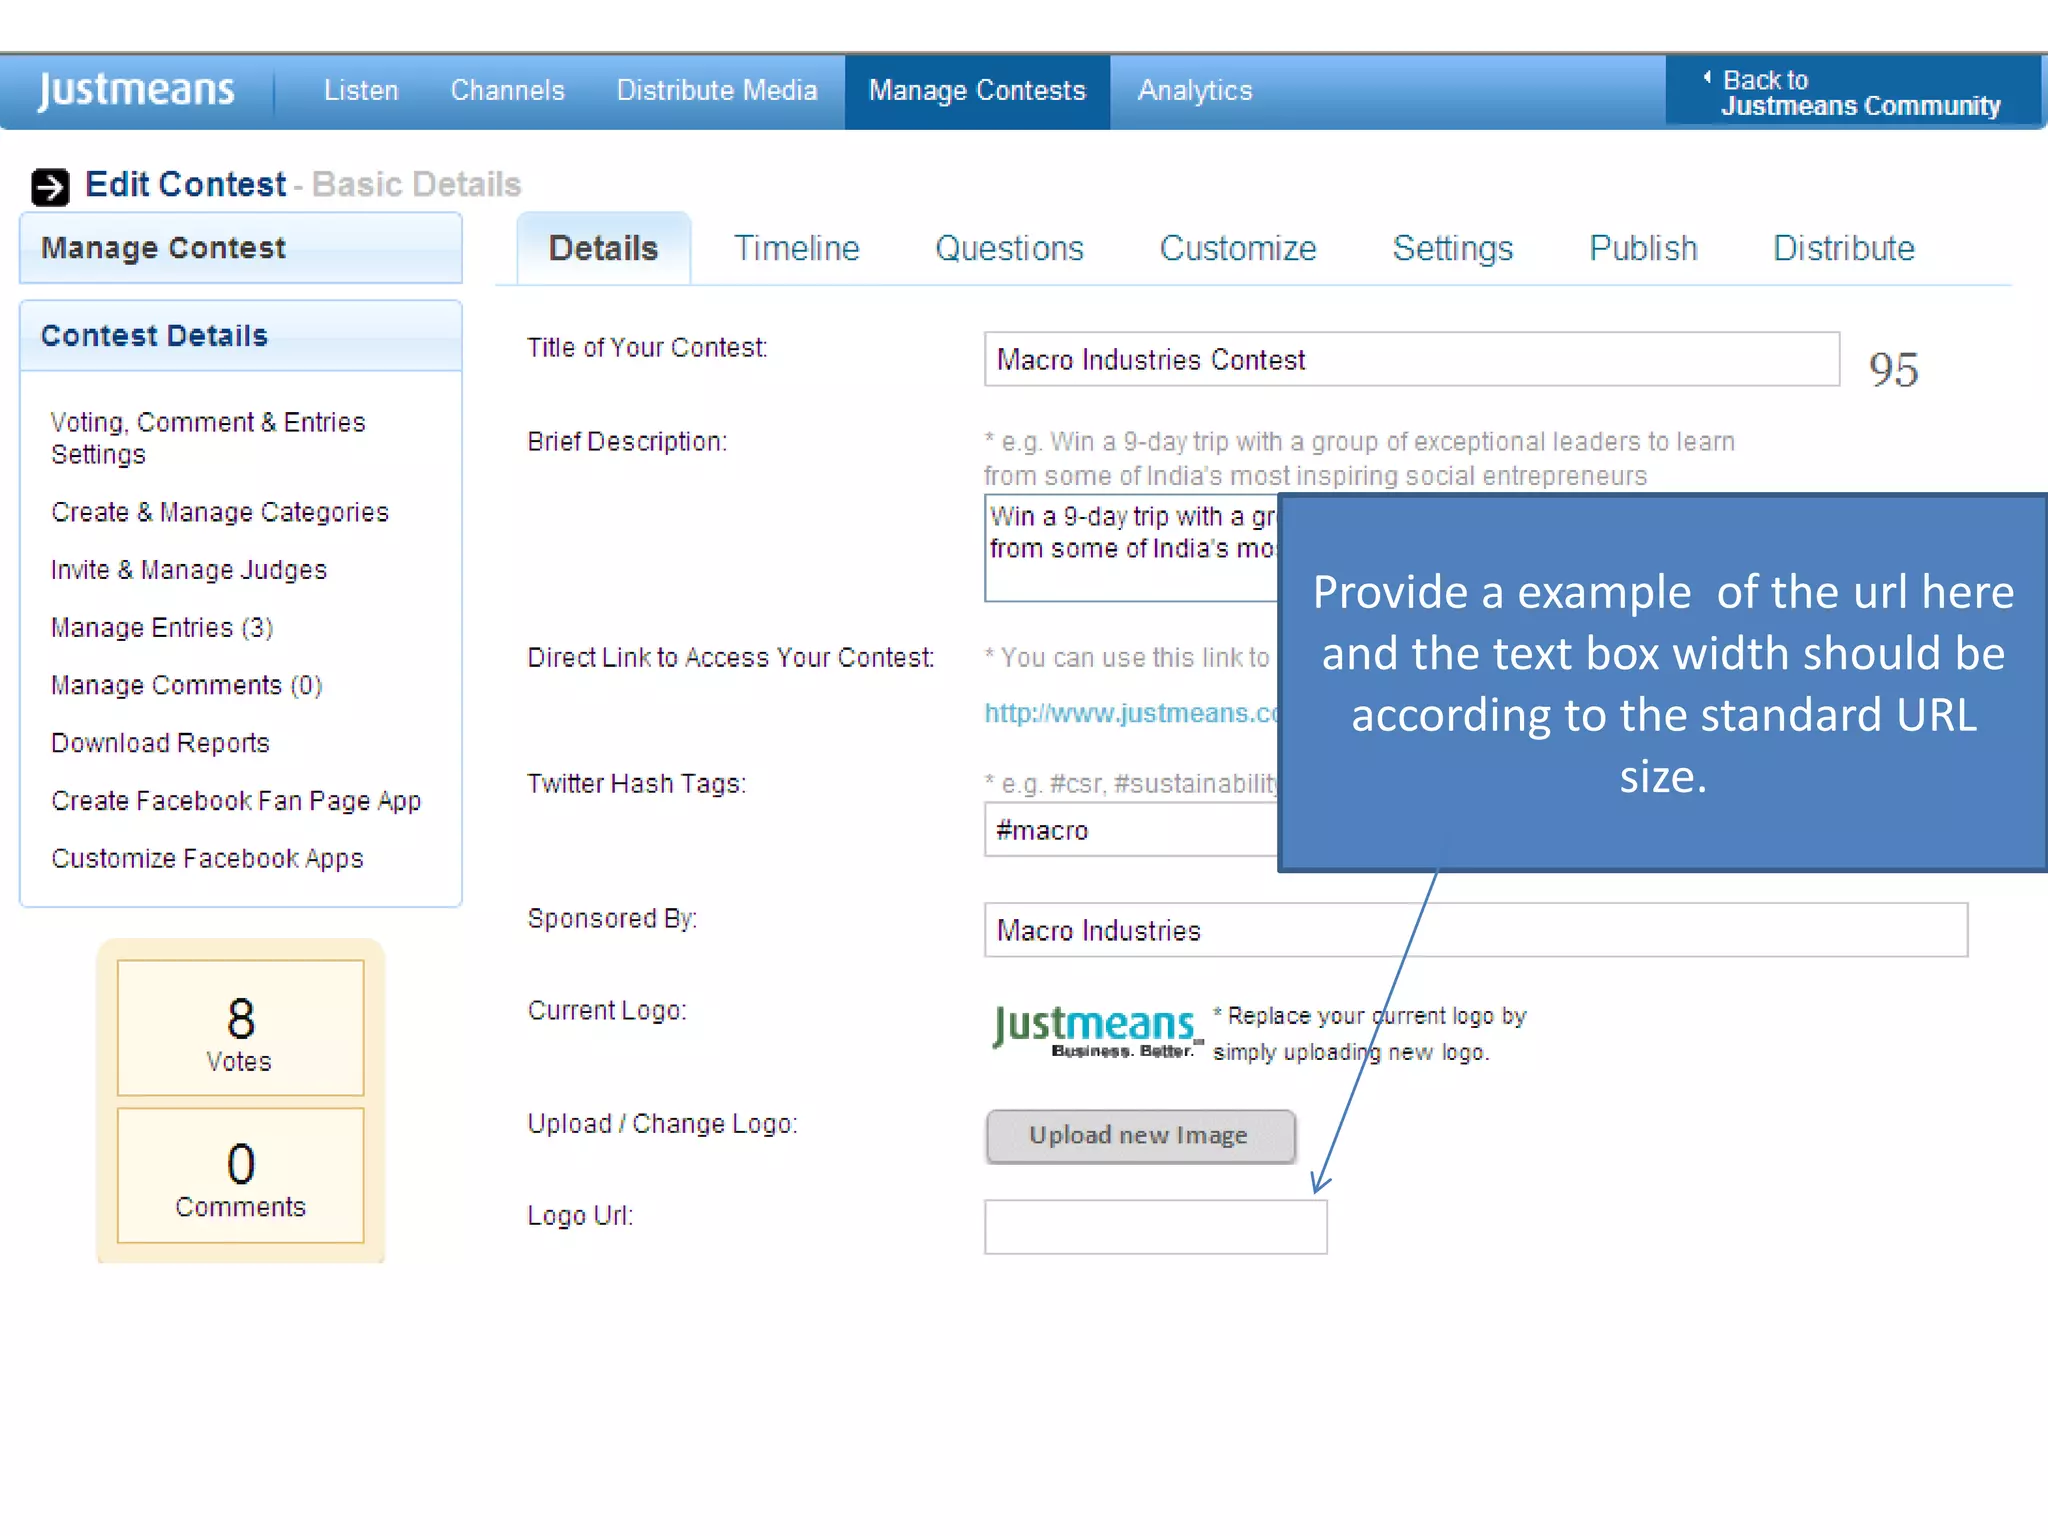This screenshot has height=1536, width=2048.
Task: Click the Contest Details sidebar heading
Action: [154, 335]
